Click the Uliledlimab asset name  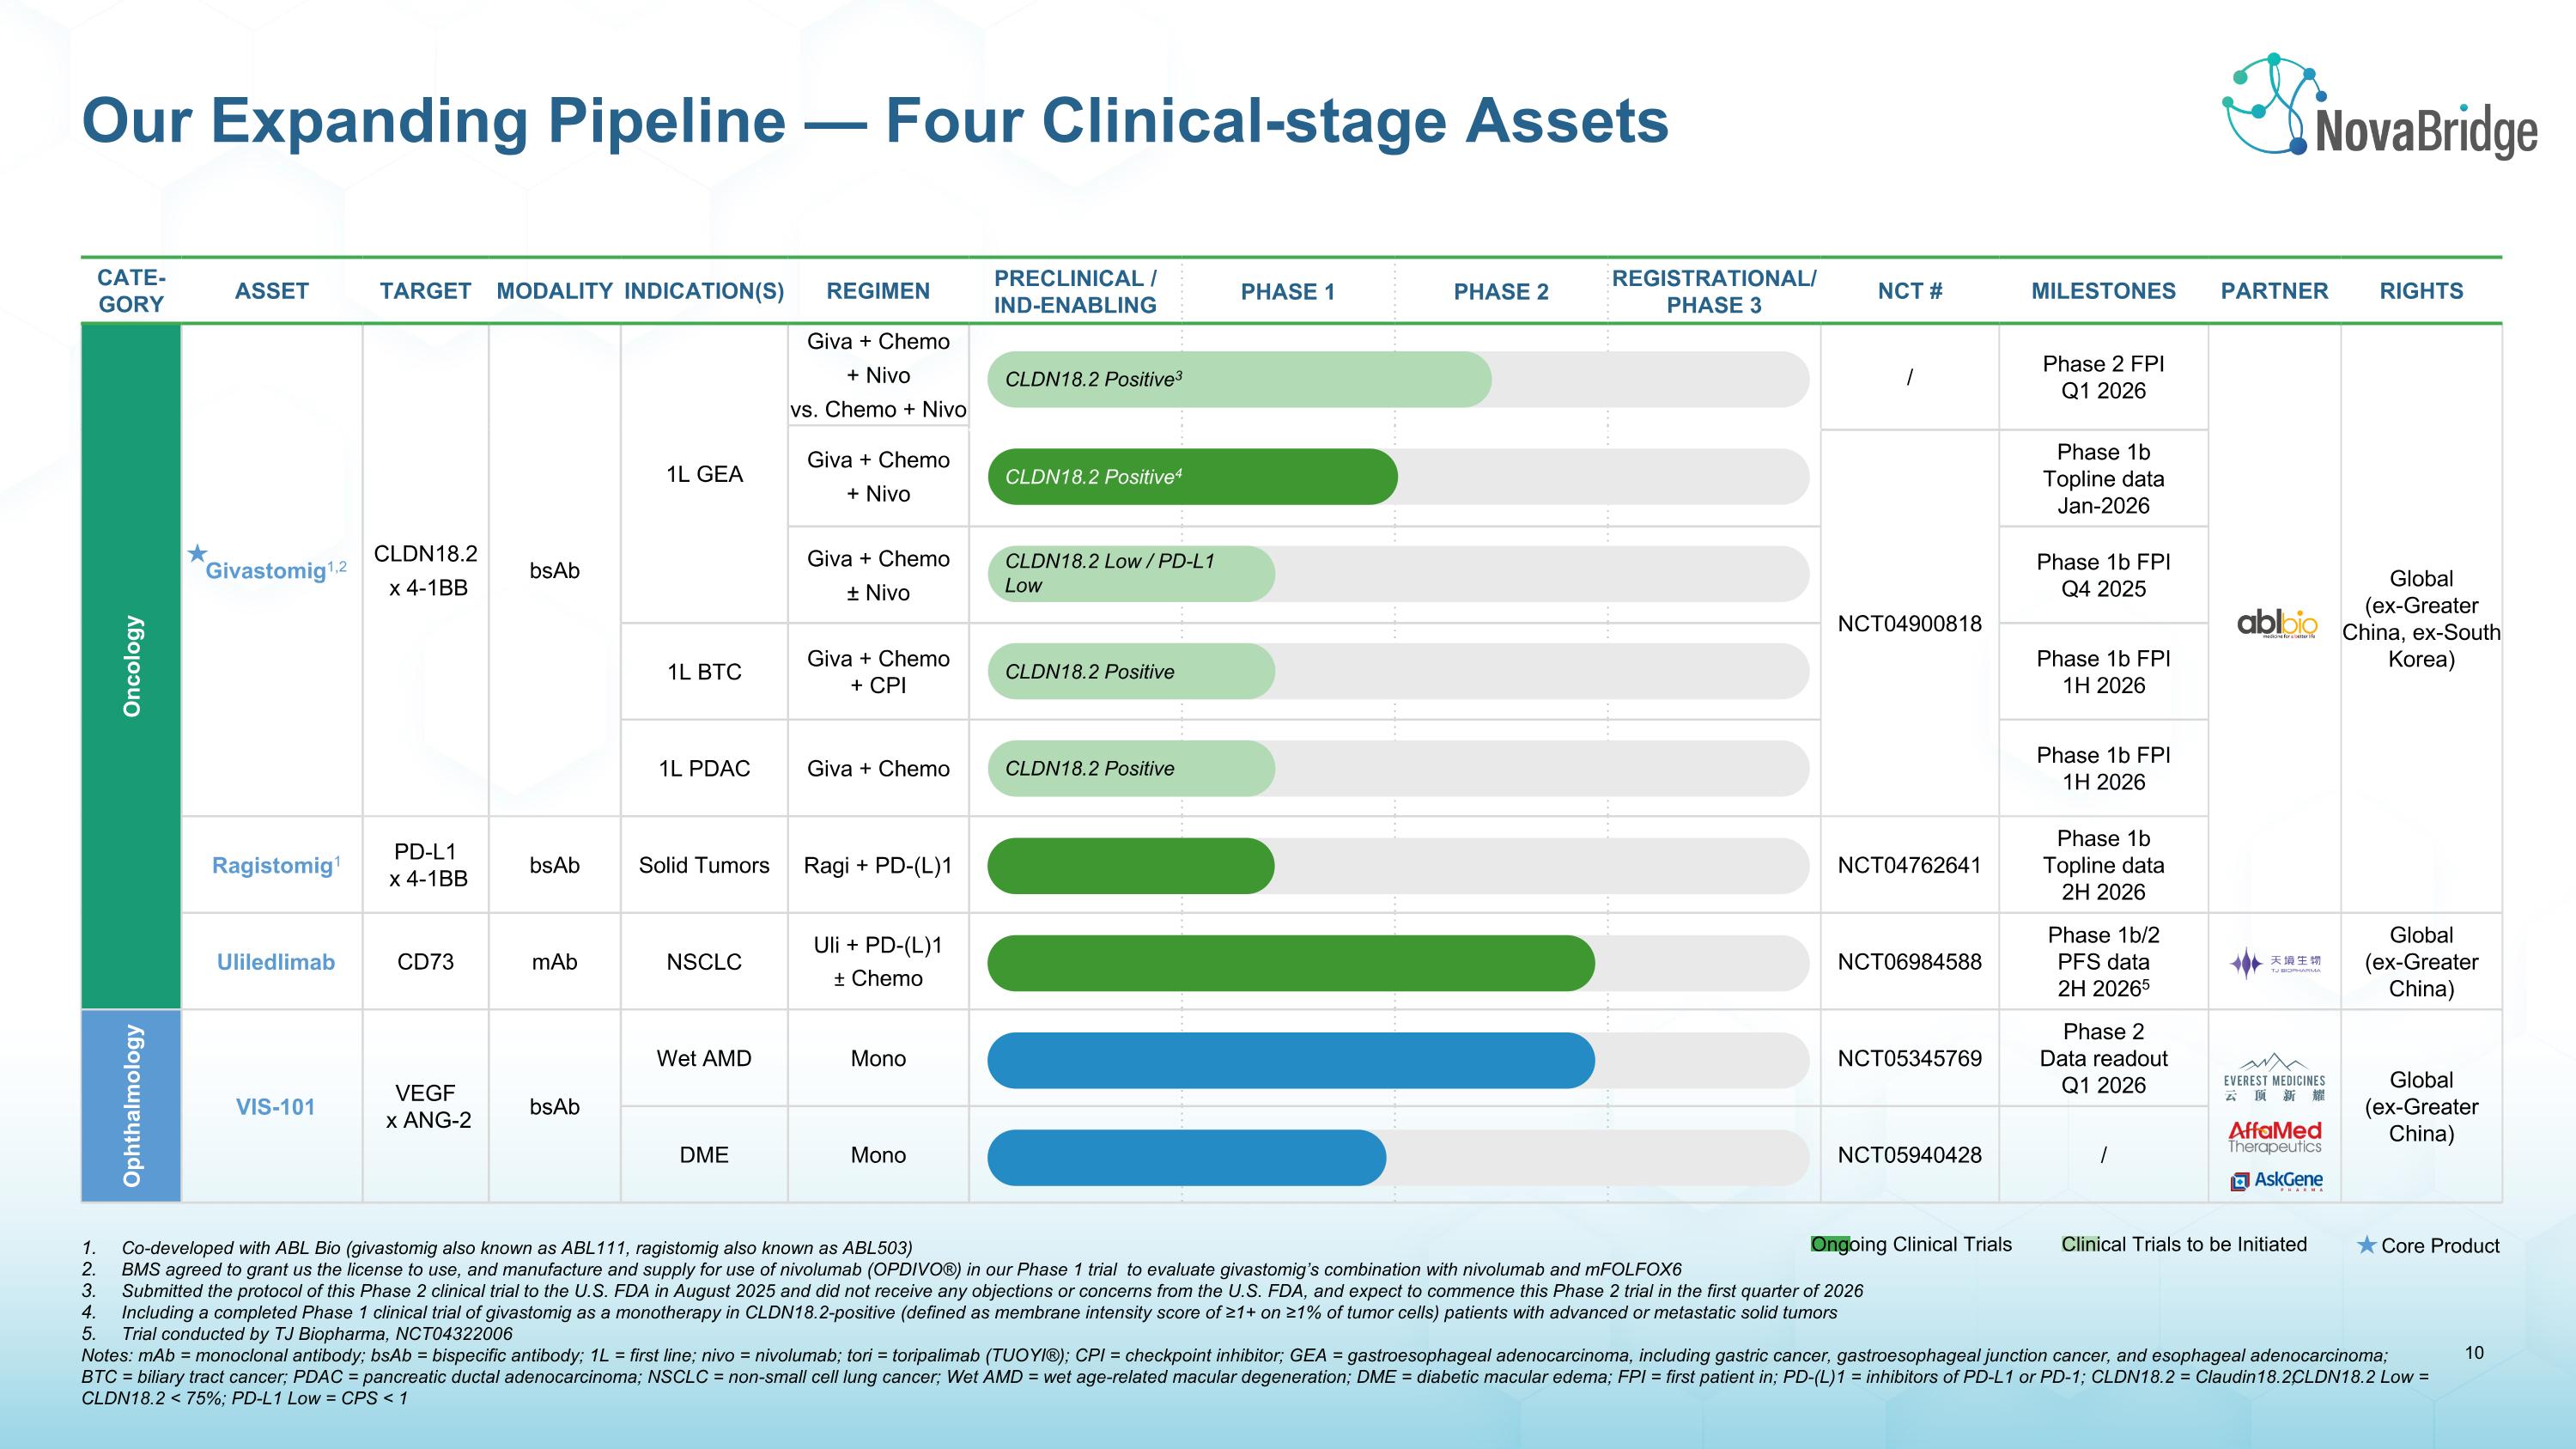click(x=275, y=962)
